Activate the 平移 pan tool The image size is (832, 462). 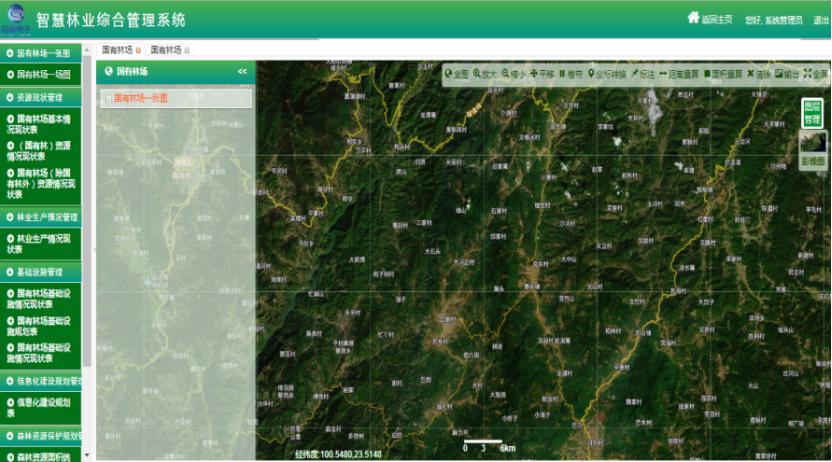542,74
